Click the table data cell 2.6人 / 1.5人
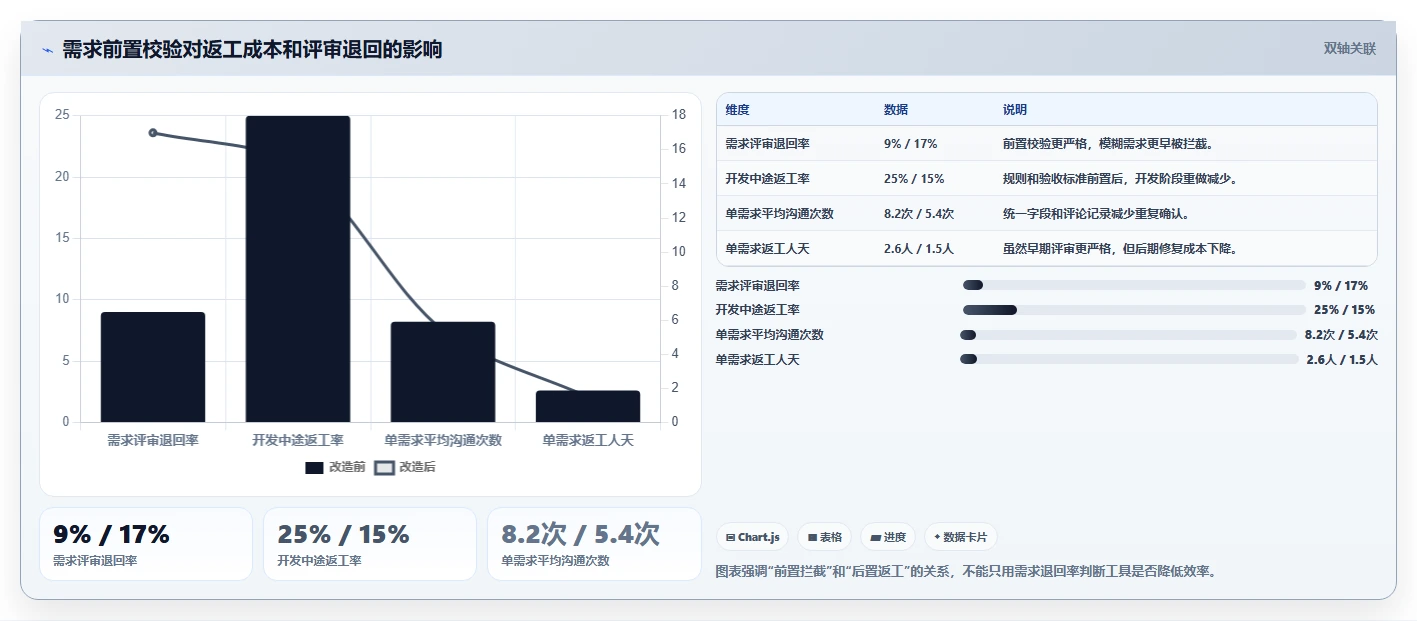Viewport: 1417px width, 621px height. [x=919, y=249]
